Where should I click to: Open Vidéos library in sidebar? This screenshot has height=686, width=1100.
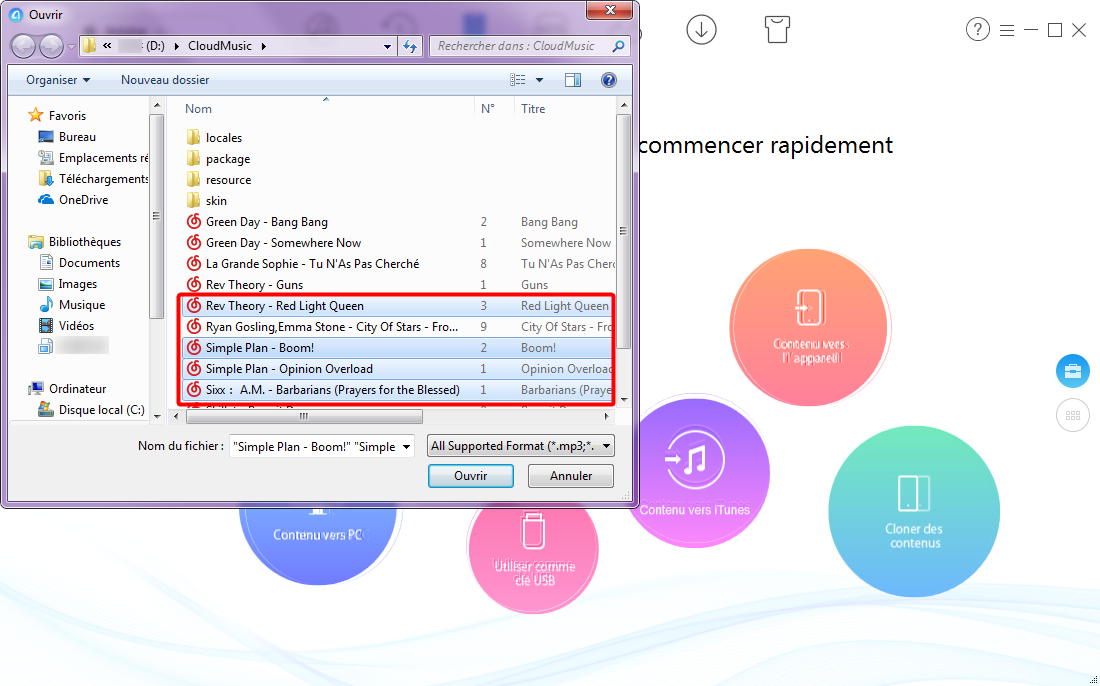[x=67, y=326]
